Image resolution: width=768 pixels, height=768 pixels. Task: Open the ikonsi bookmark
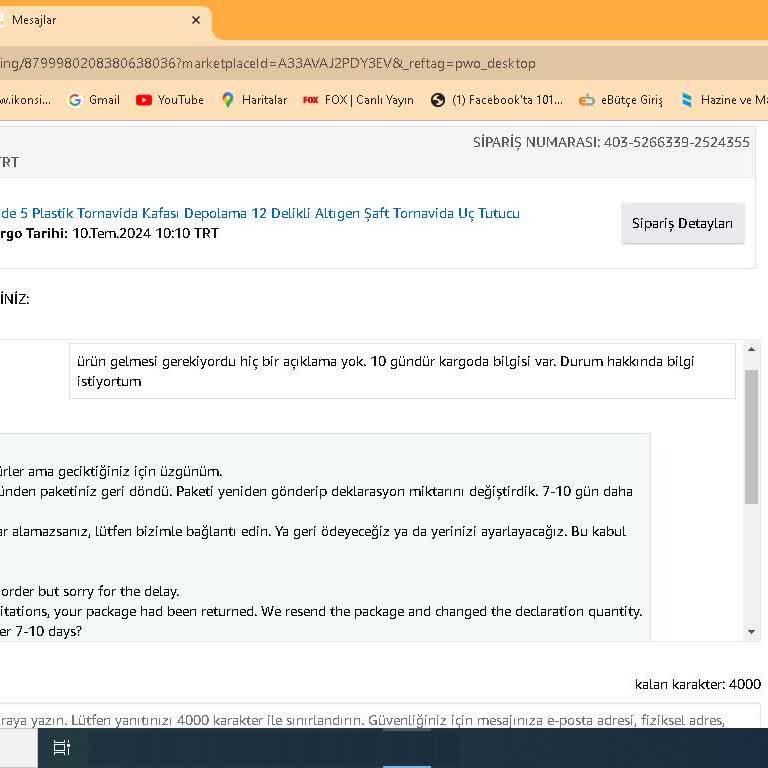(25, 100)
